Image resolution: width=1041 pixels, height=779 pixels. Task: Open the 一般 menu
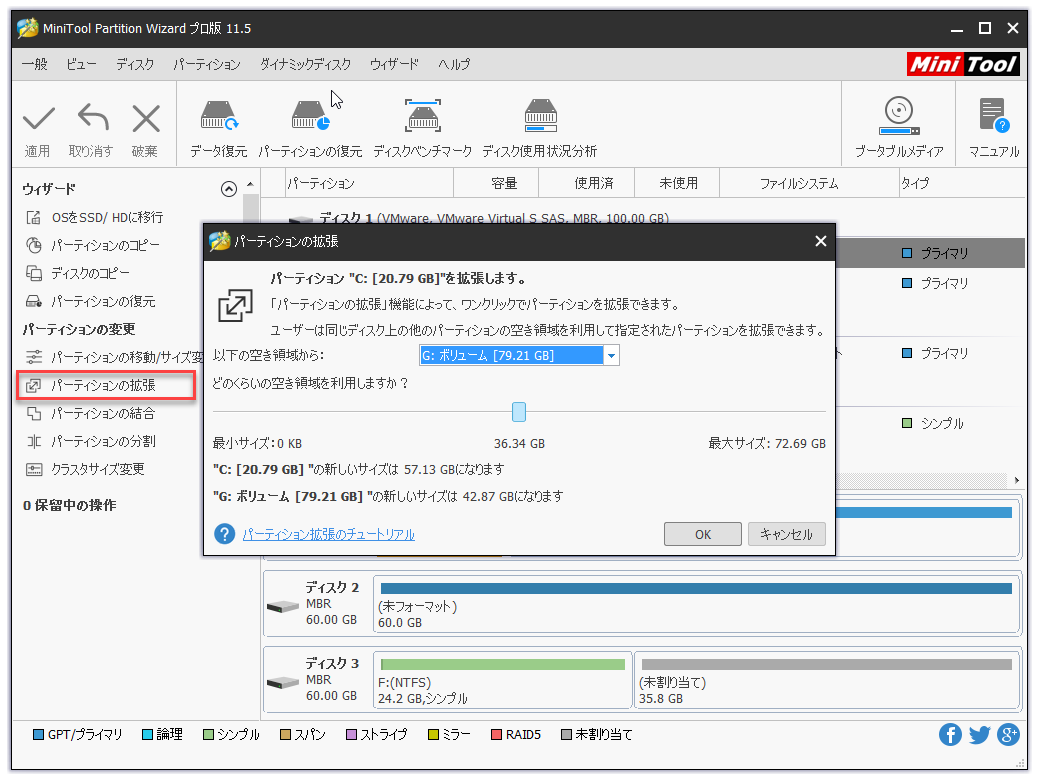click(35, 64)
